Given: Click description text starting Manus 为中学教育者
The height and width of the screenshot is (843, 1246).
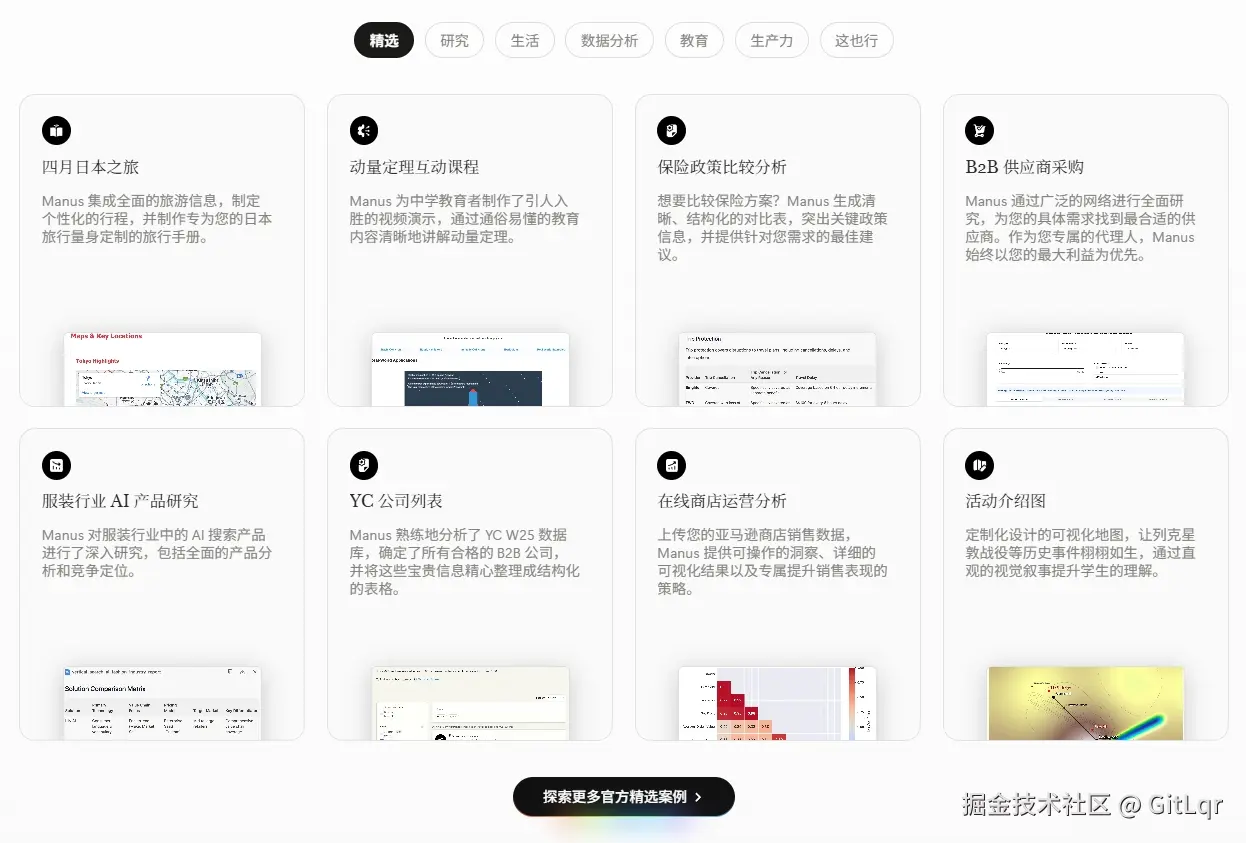Looking at the screenshot, I should 465,219.
